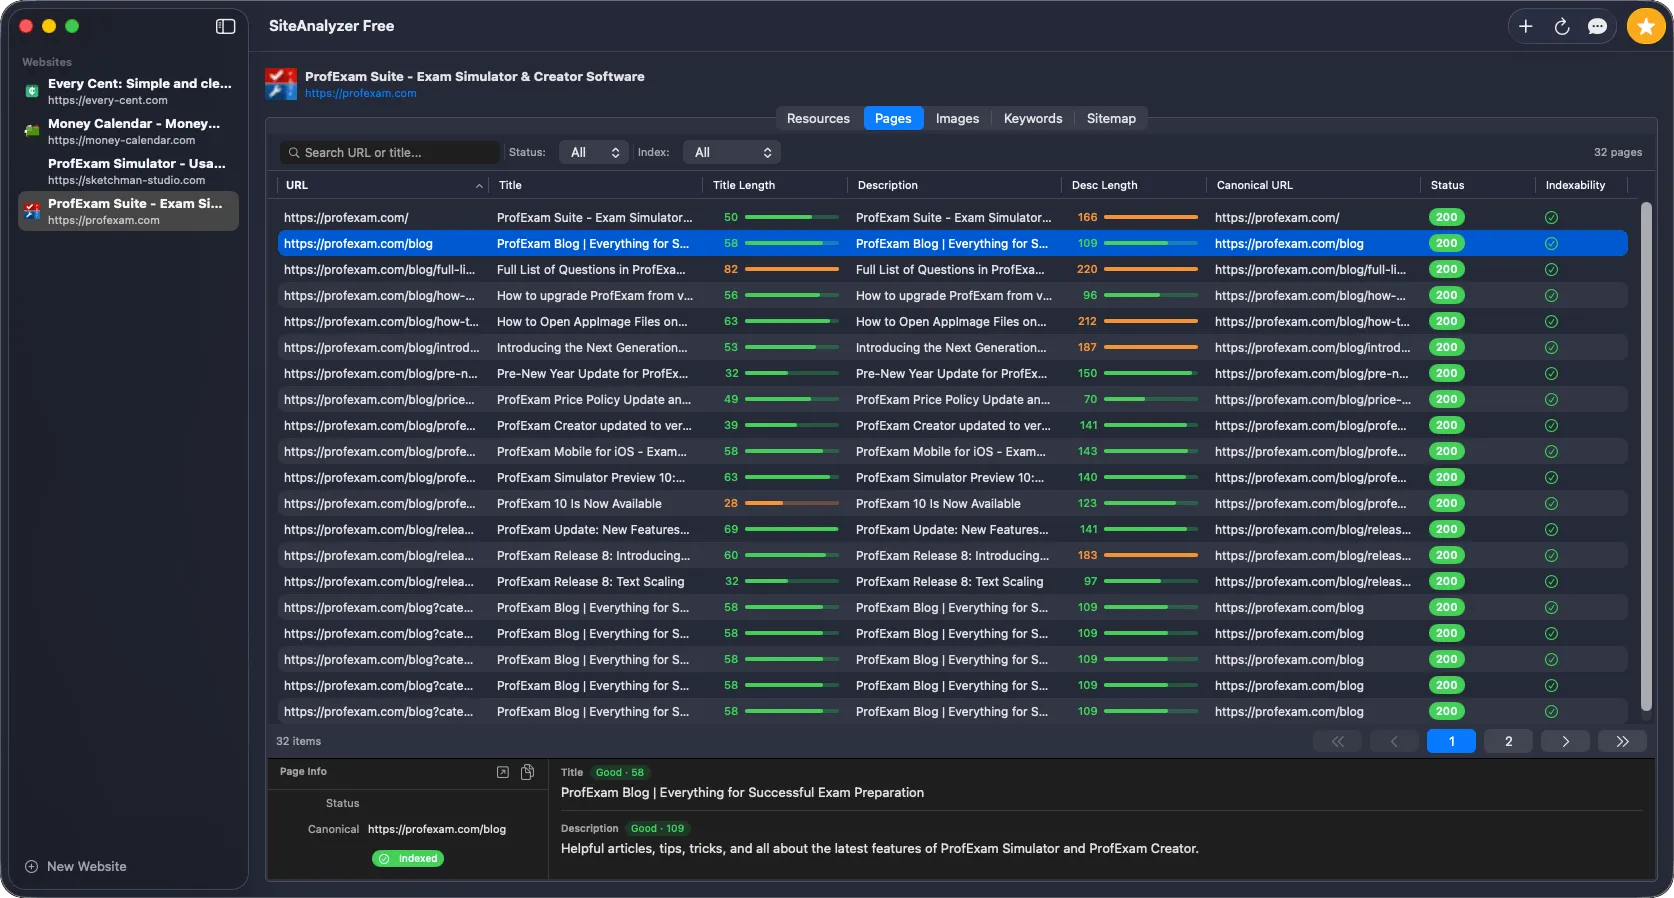
Task: Go to first page with double-left arrows
Action: (x=1337, y=741)
